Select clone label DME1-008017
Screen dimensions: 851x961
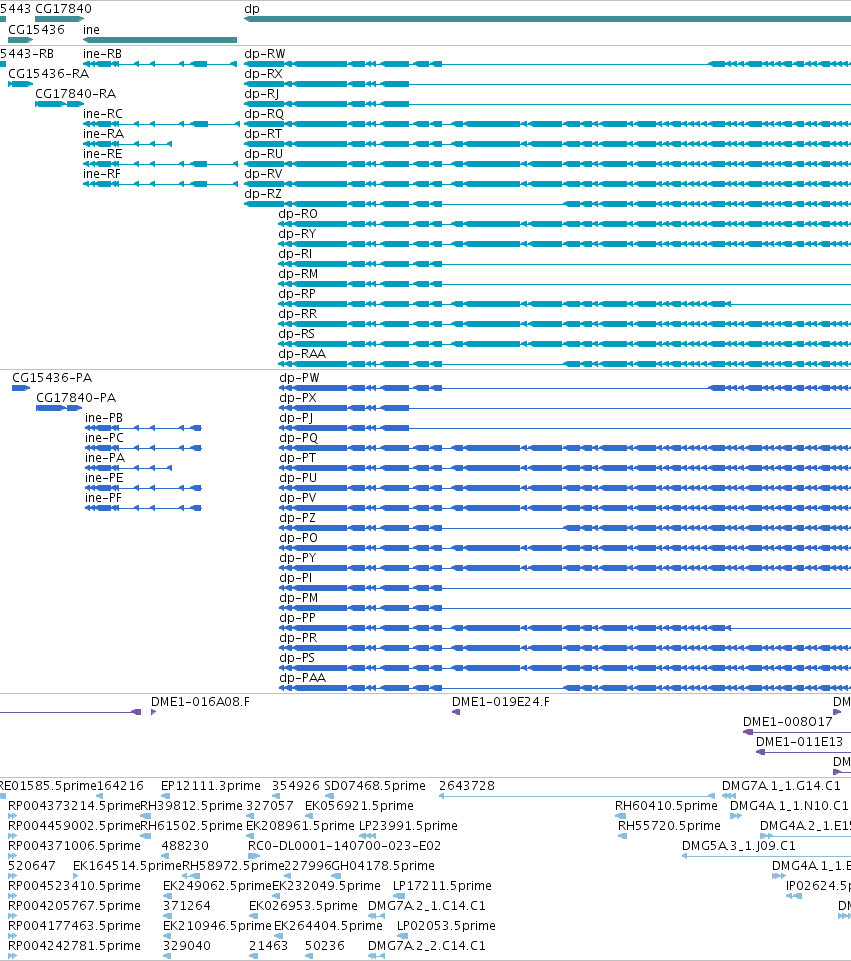tap(787, 722)
